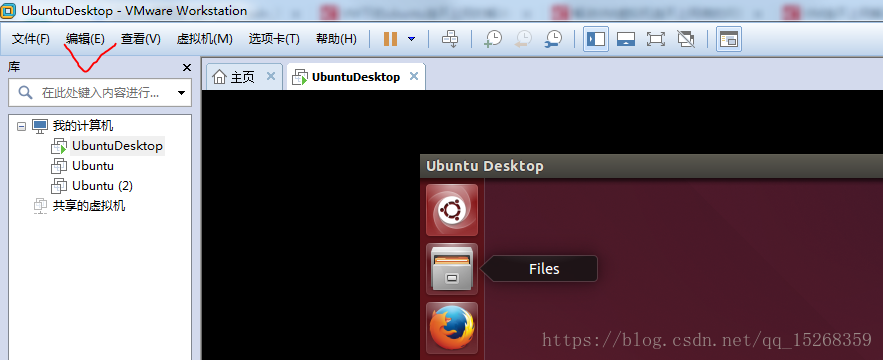Open power options dropdown arrow beside pause
Viewport: 883px width, 360px height.
pyautogui.click(x=411, y=39)
